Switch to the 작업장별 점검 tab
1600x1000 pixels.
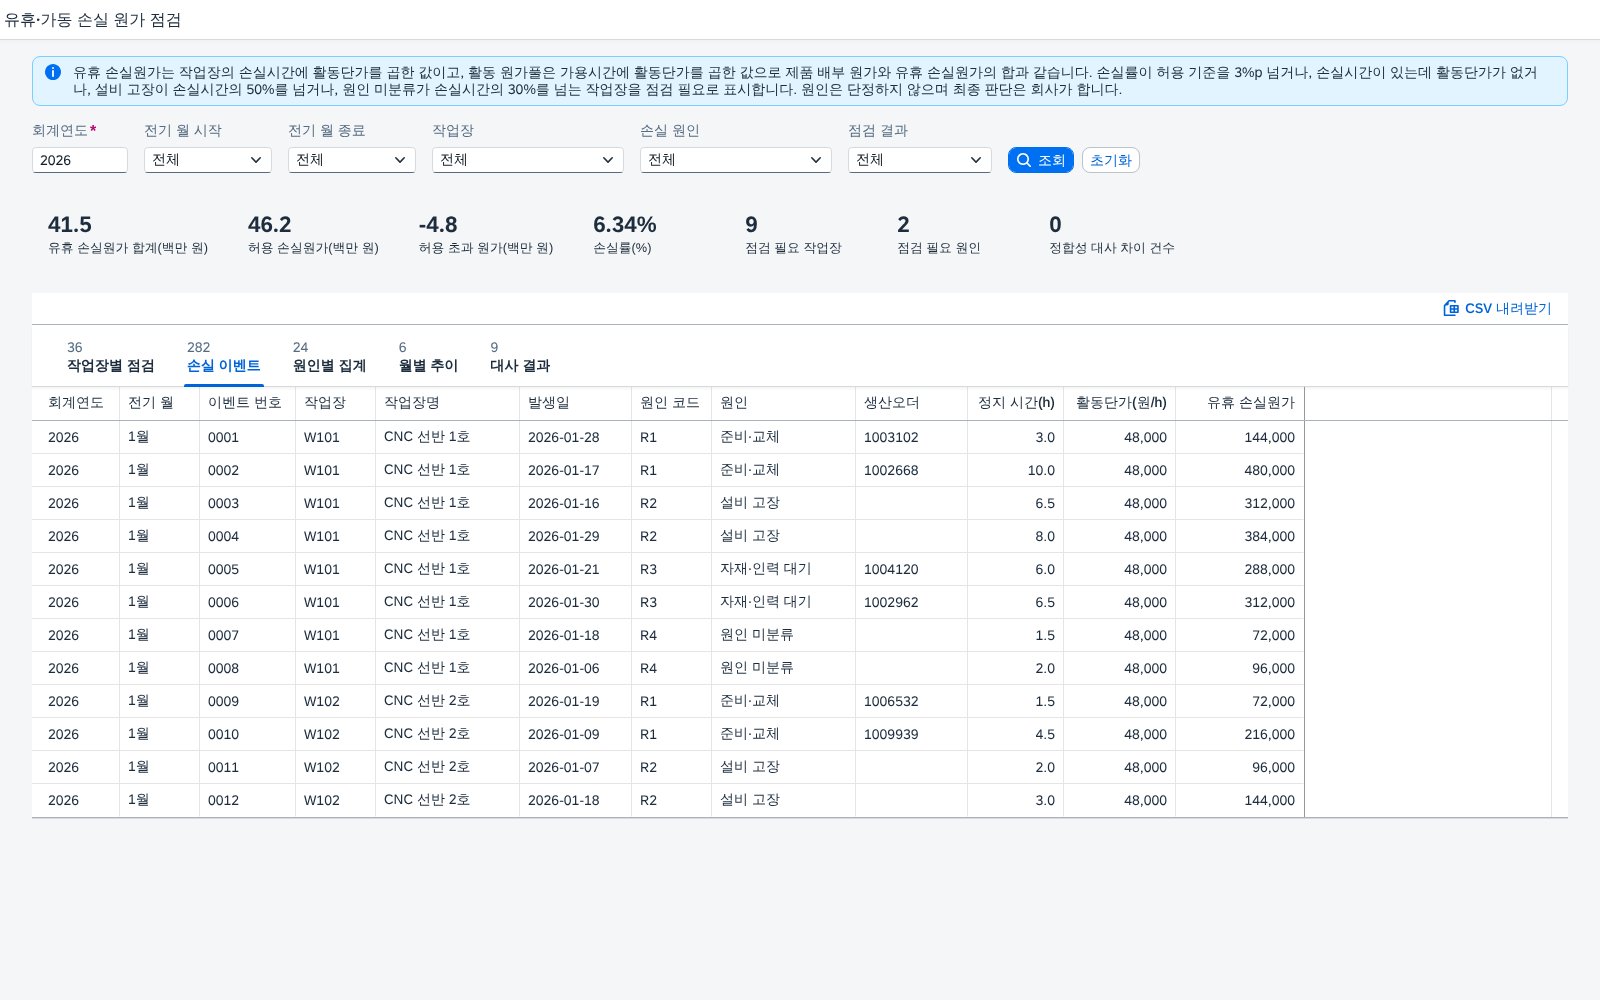point(111,357)
